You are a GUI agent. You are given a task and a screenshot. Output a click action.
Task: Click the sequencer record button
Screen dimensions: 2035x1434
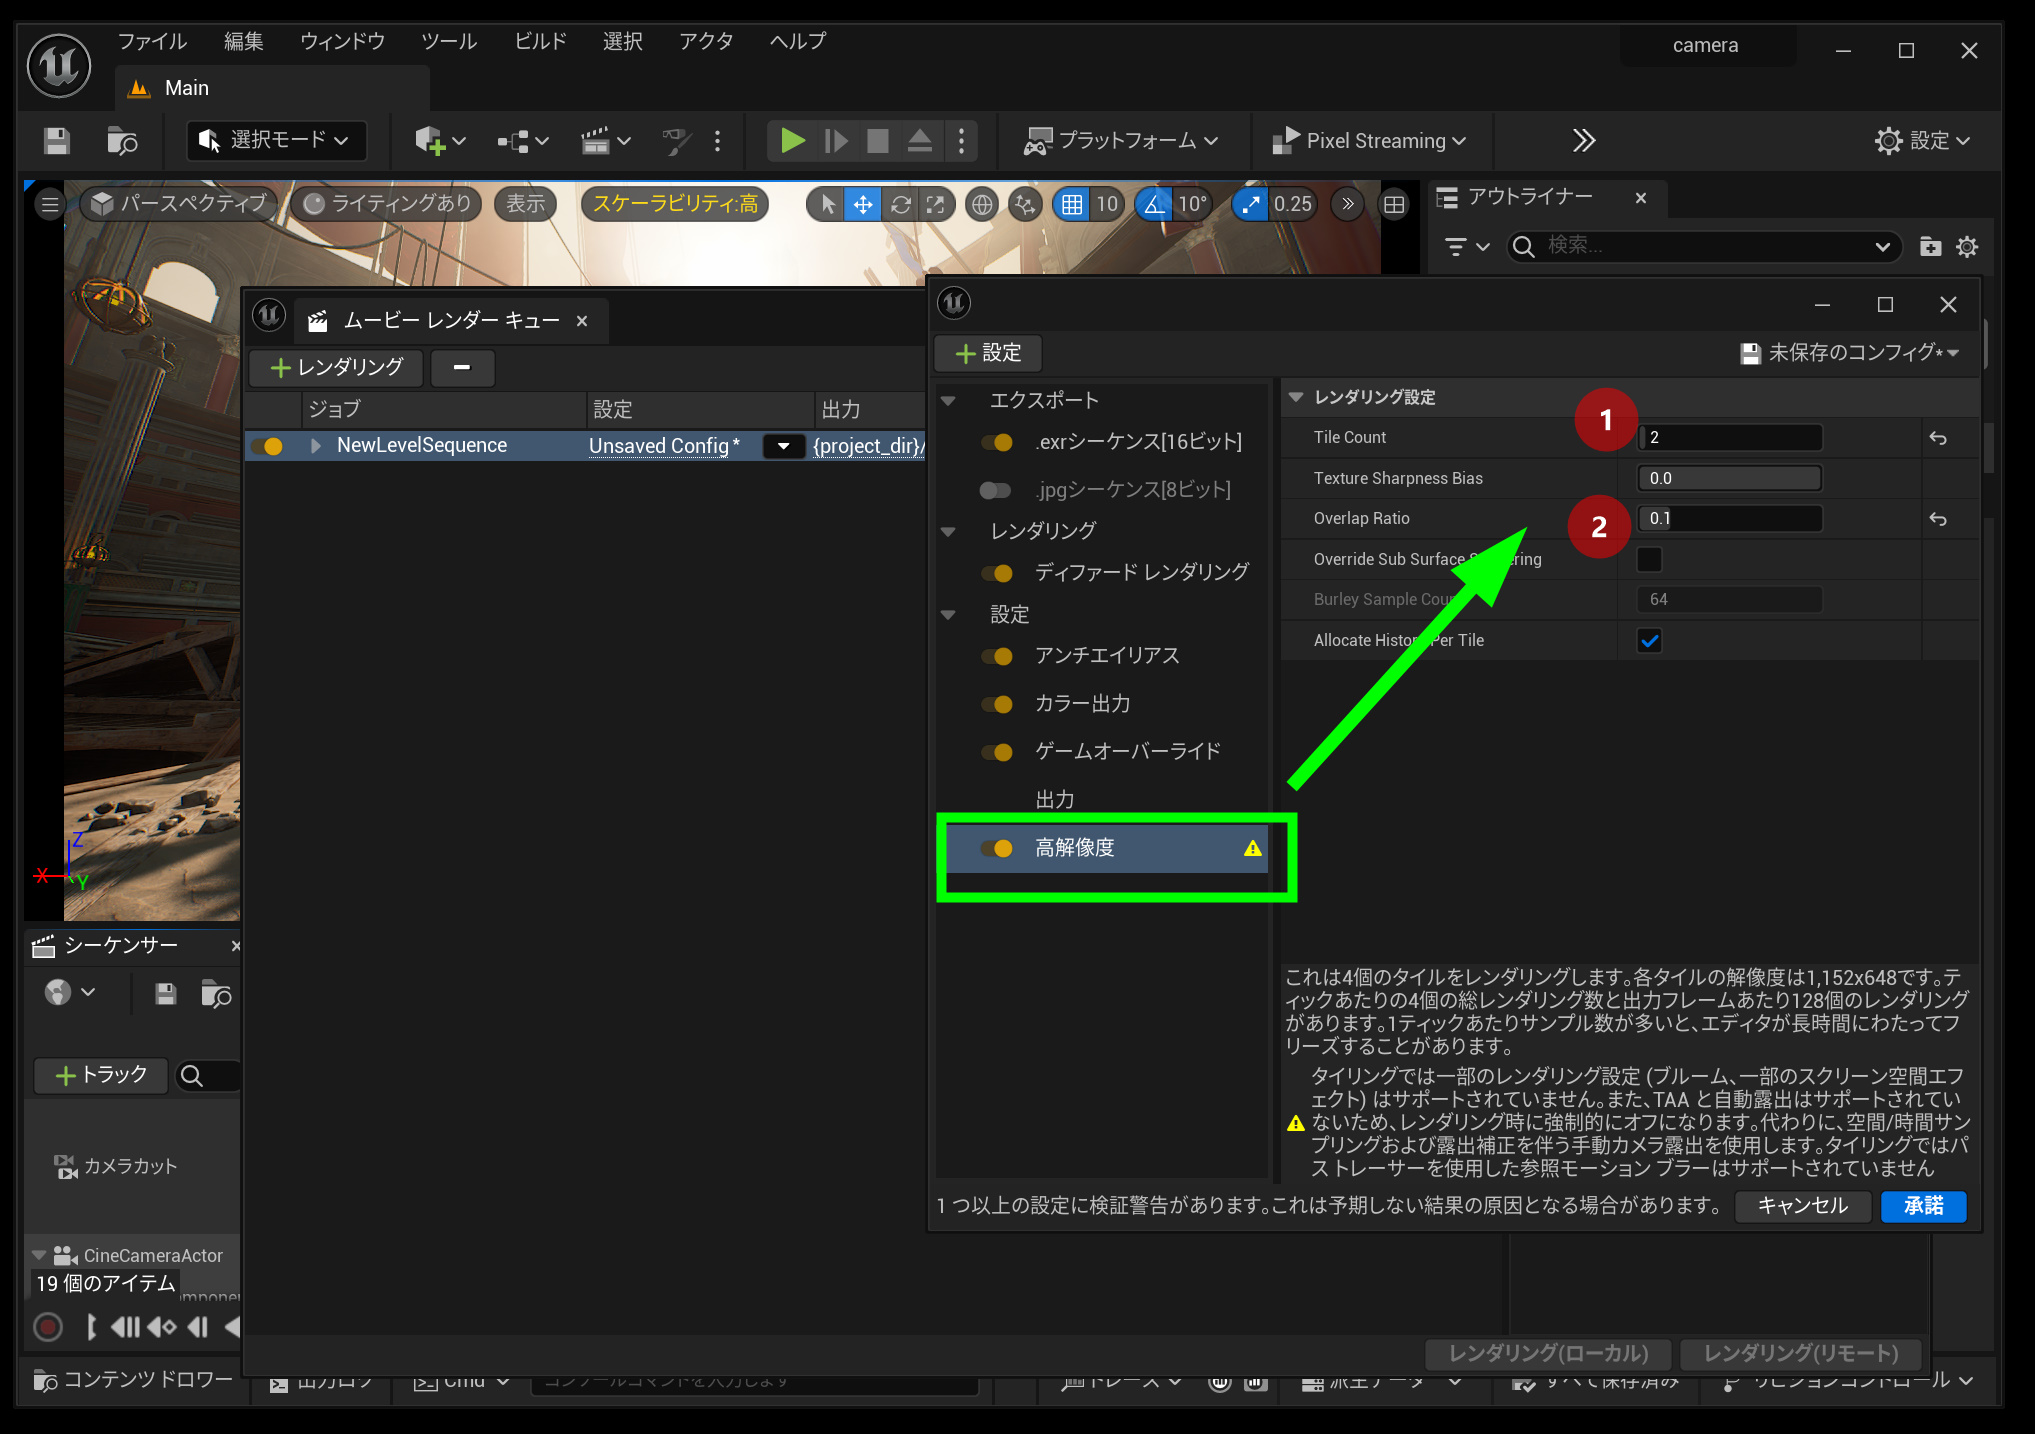click(x=48, y=1327)
